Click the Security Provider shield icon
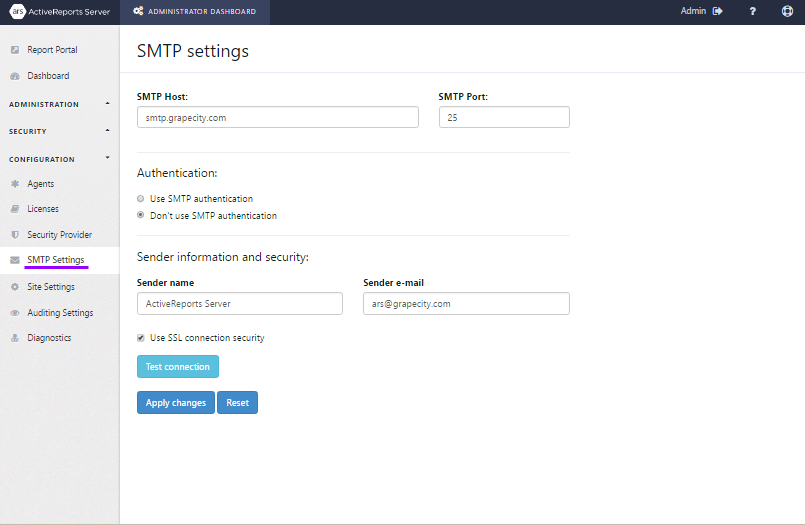 15,235
